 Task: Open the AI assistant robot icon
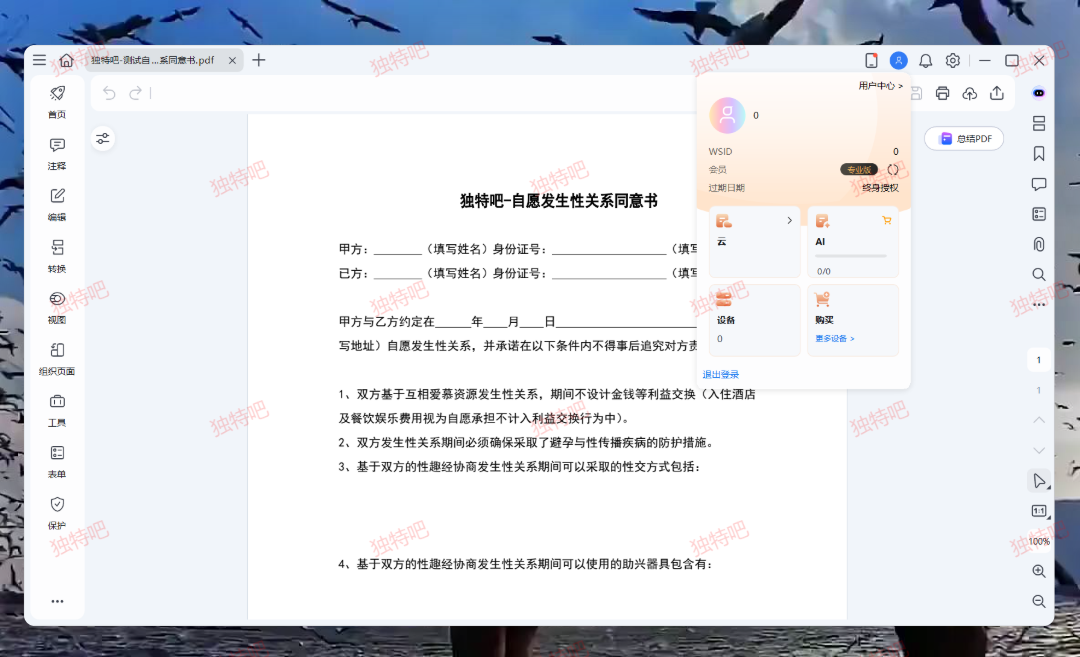1039,93
